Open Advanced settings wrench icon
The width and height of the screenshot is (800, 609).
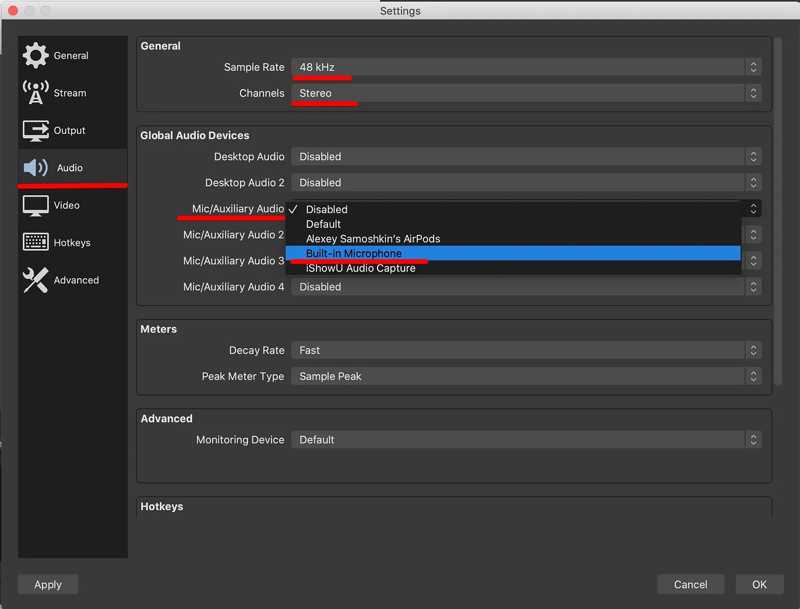click(36, 281)
